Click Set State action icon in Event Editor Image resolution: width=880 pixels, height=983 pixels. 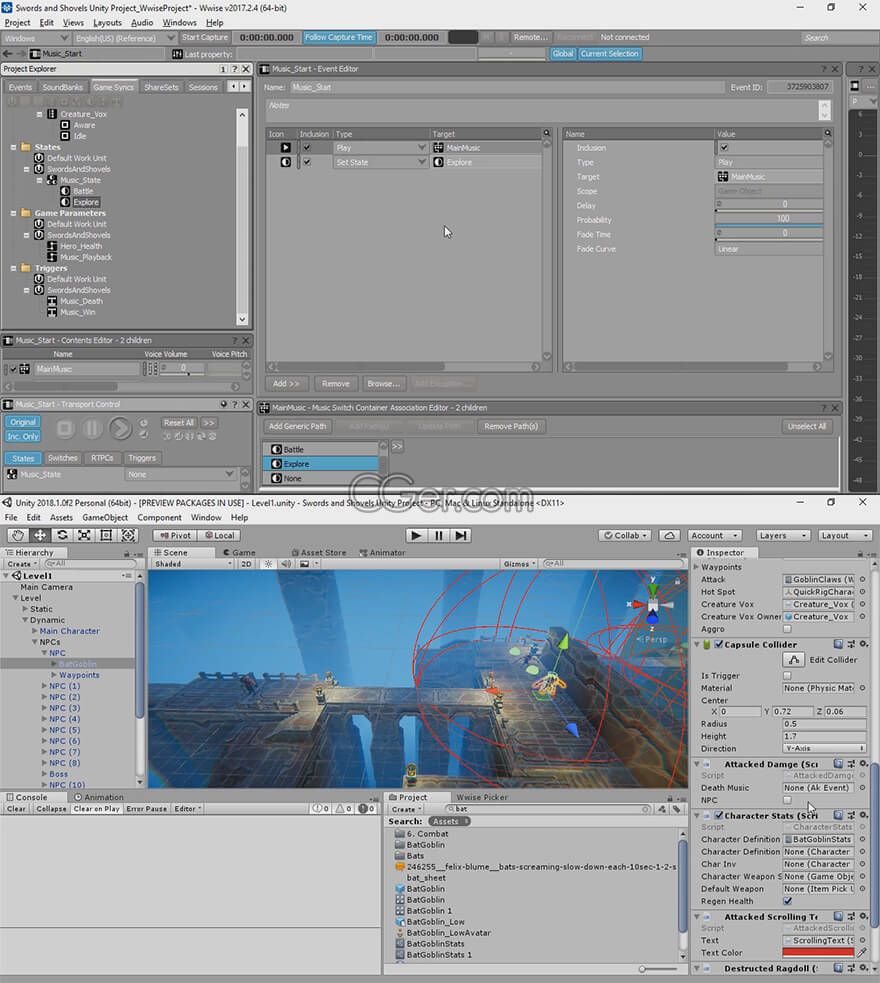285,162
